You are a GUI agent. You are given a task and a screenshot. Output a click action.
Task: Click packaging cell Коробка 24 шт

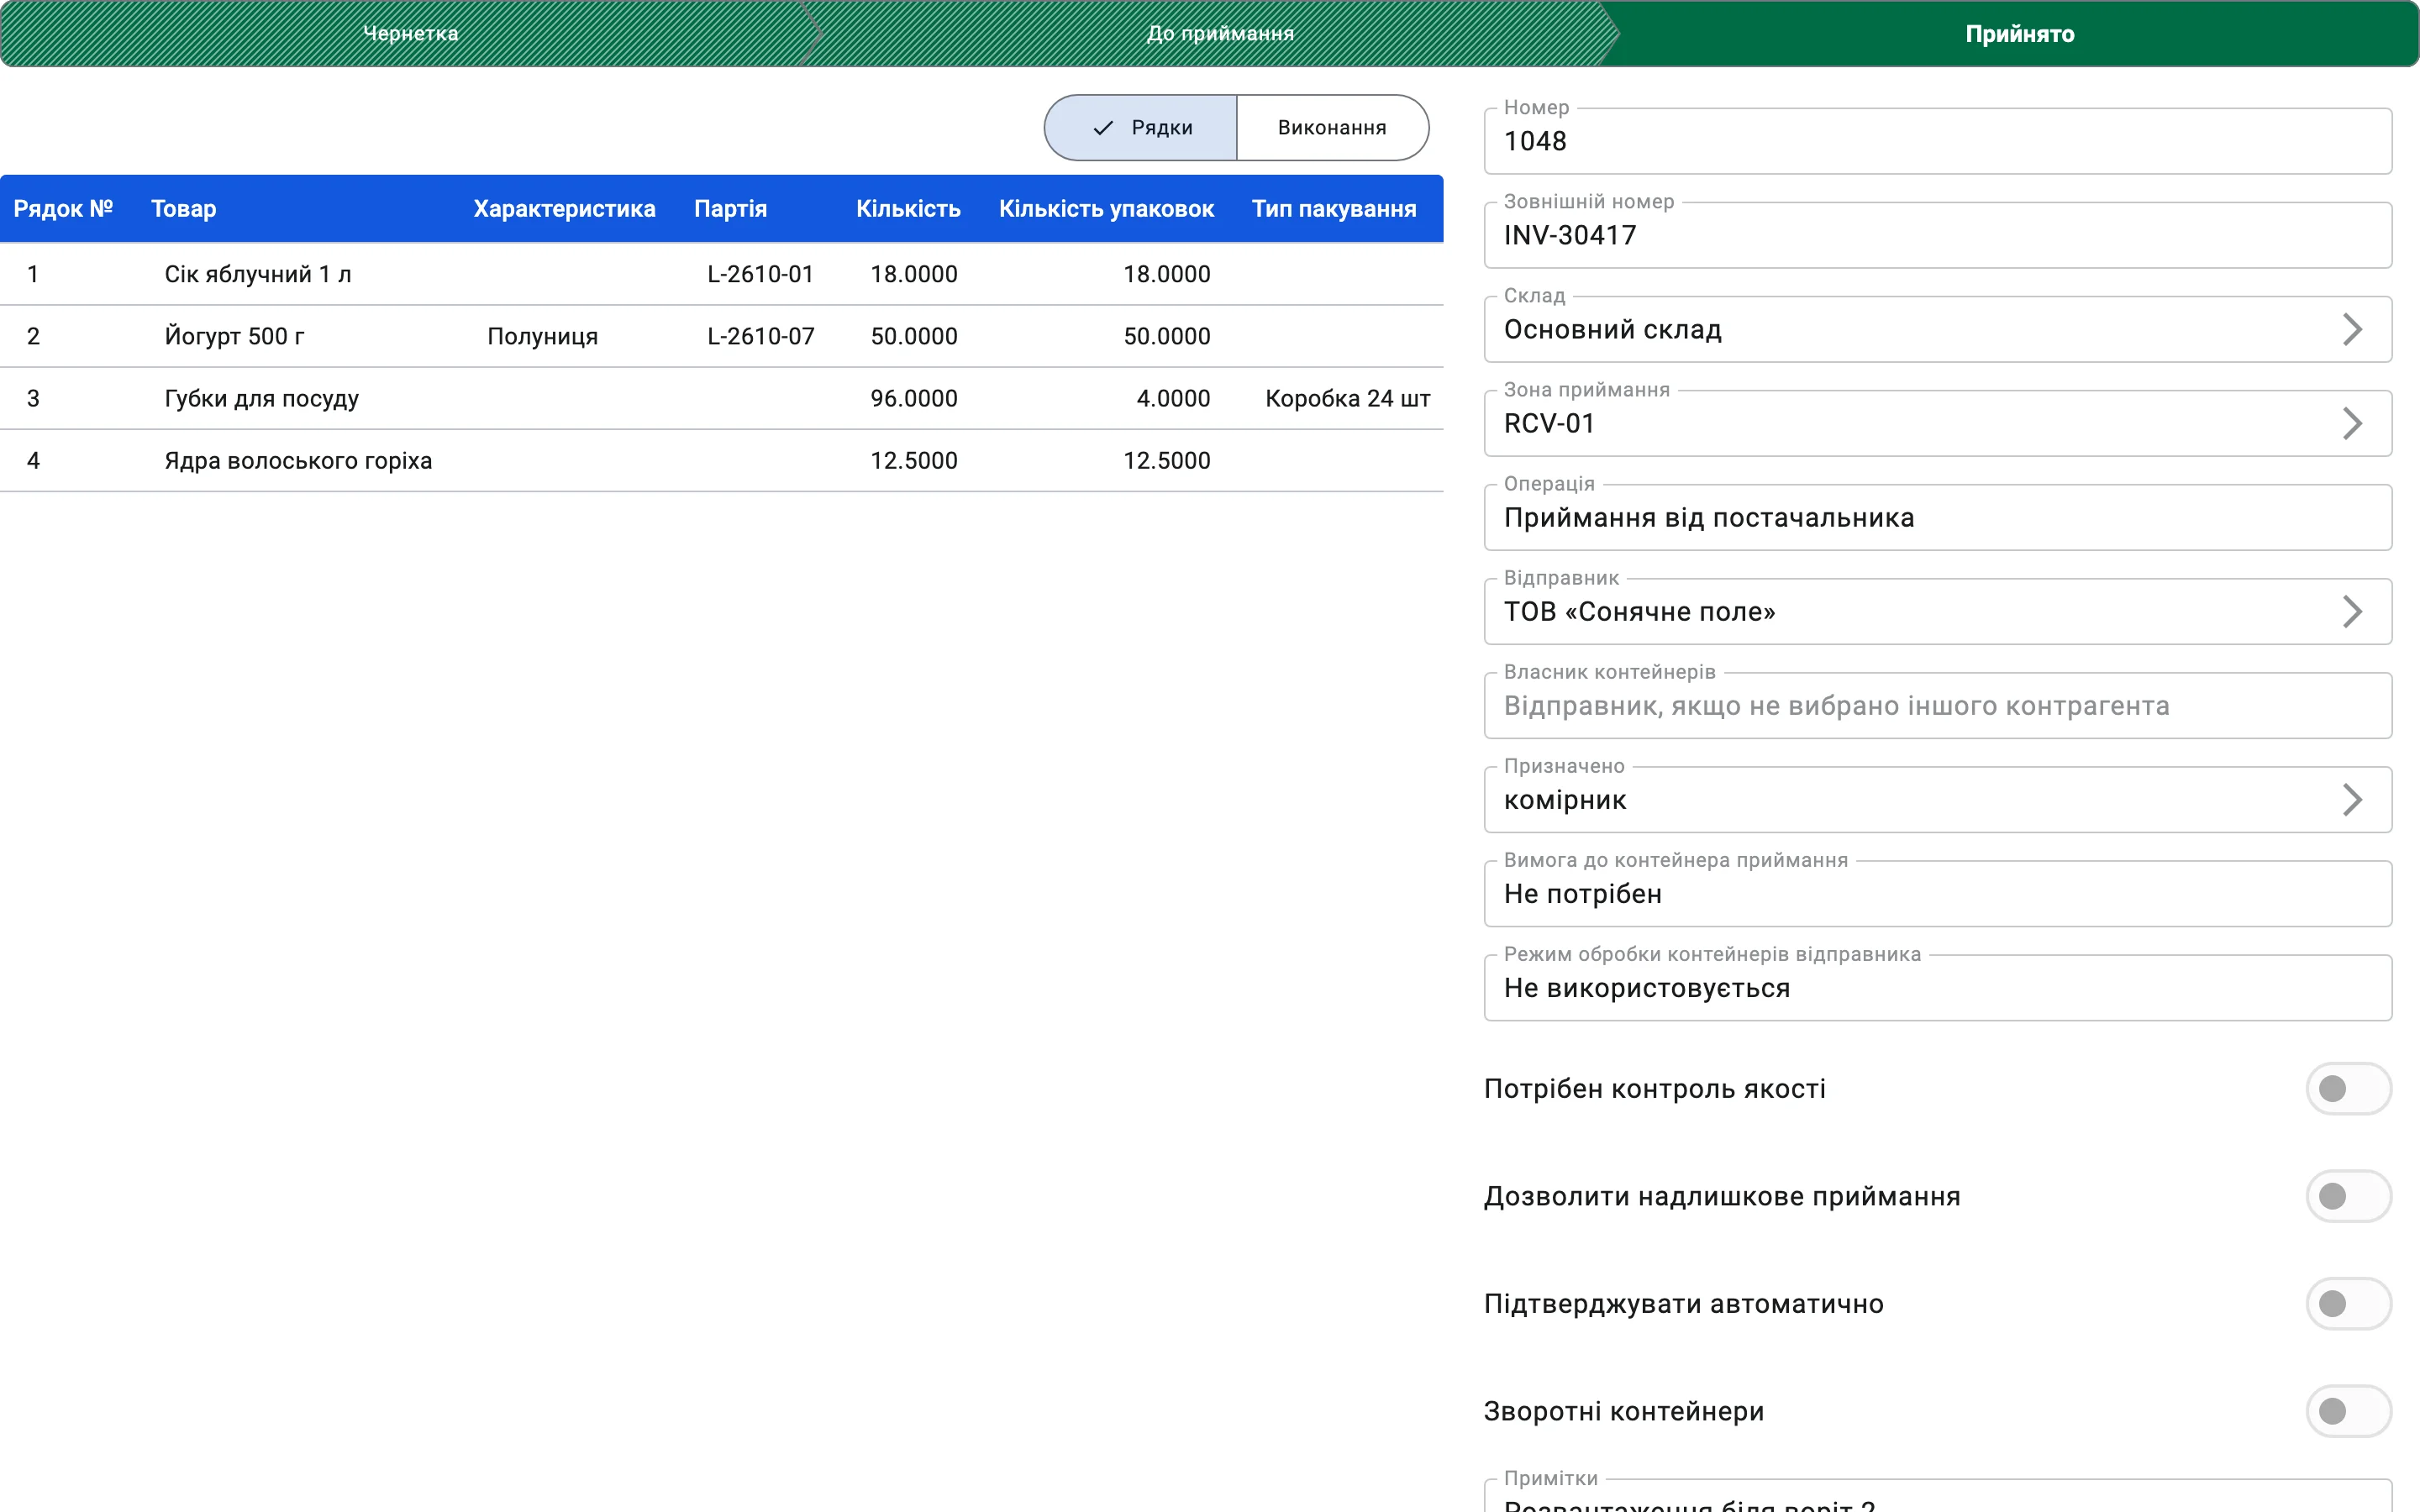1347,398
